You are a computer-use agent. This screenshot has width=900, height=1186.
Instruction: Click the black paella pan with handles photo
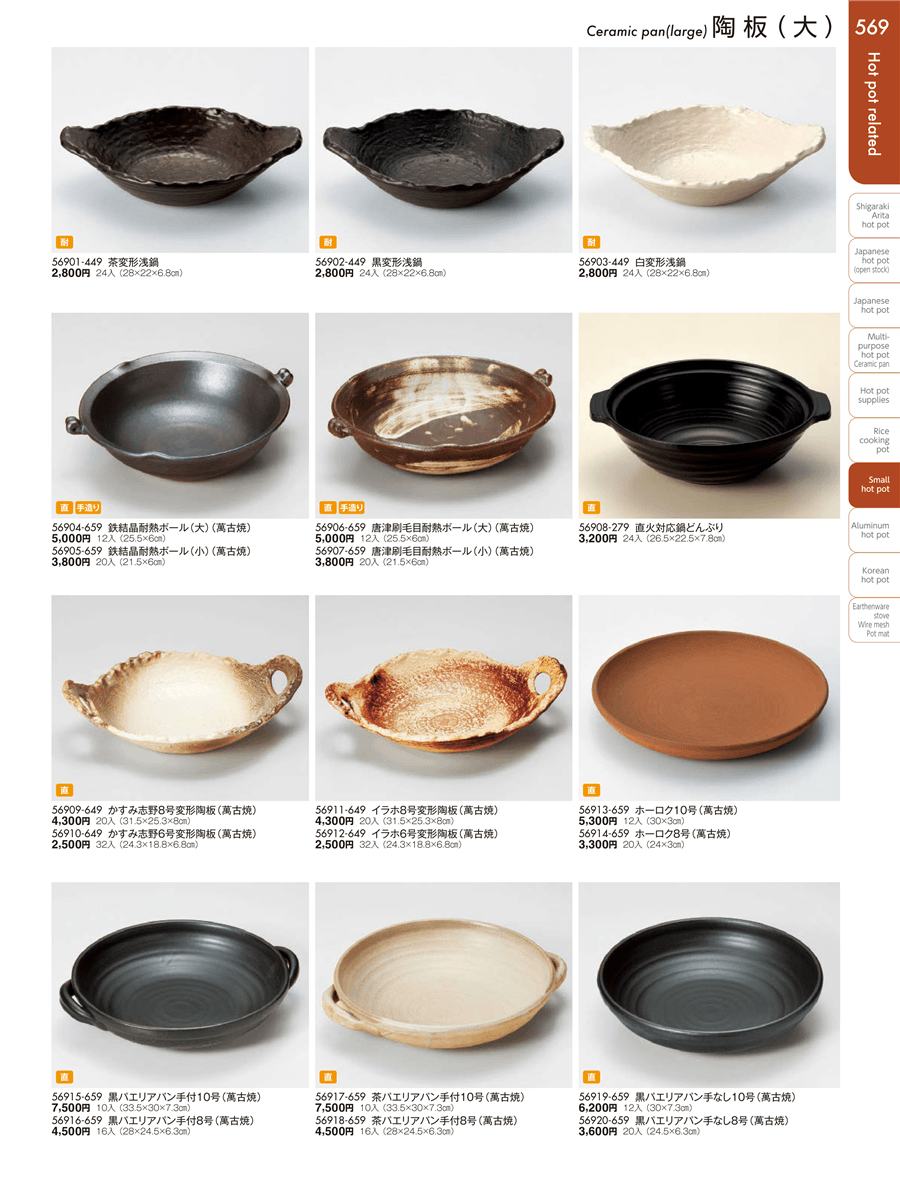pos(180,985)
